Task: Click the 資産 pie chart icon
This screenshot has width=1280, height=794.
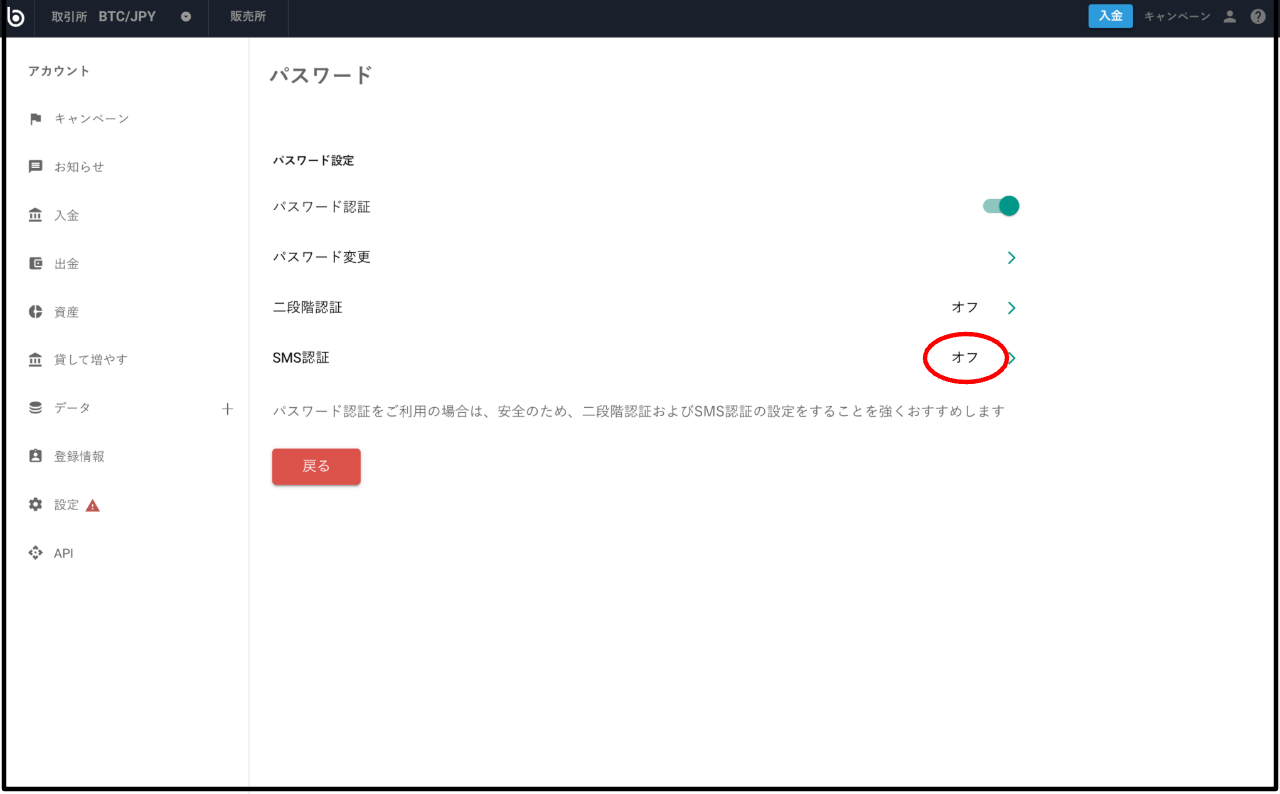Action: [x=36, y=312]
